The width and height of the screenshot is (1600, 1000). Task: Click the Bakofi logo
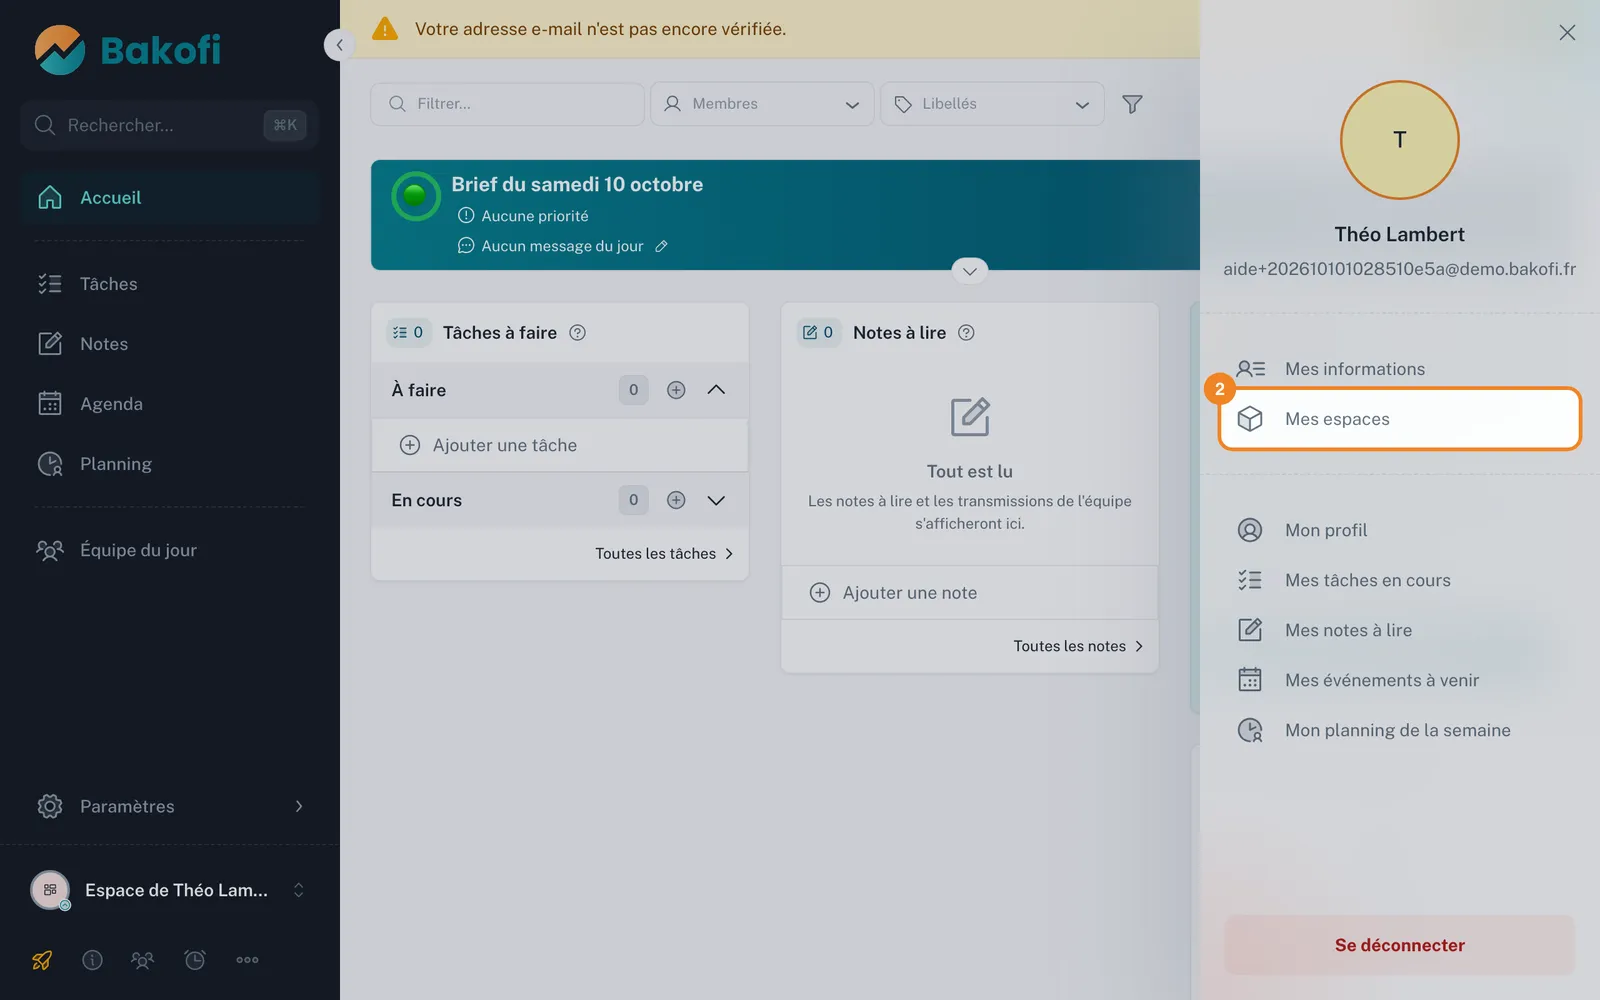pyautogui.click(x=128, y=50)
